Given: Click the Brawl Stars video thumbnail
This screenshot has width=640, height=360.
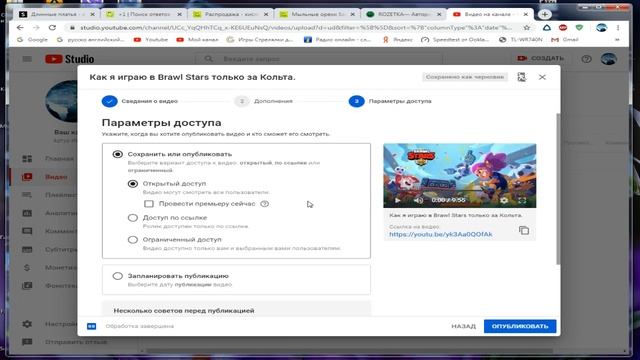Looking at the screenshot, I should (x=460, y=176).
